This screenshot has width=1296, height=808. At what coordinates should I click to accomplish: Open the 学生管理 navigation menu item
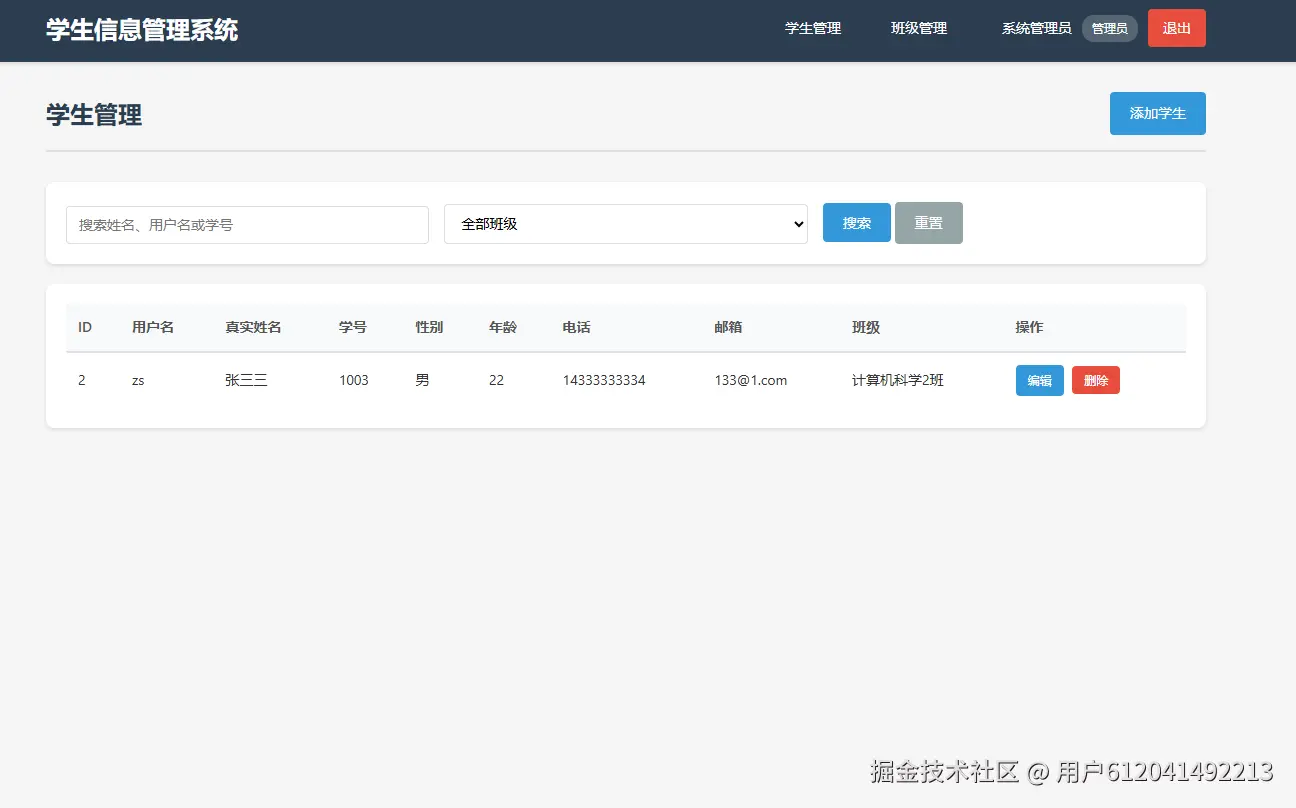(813, 28)
